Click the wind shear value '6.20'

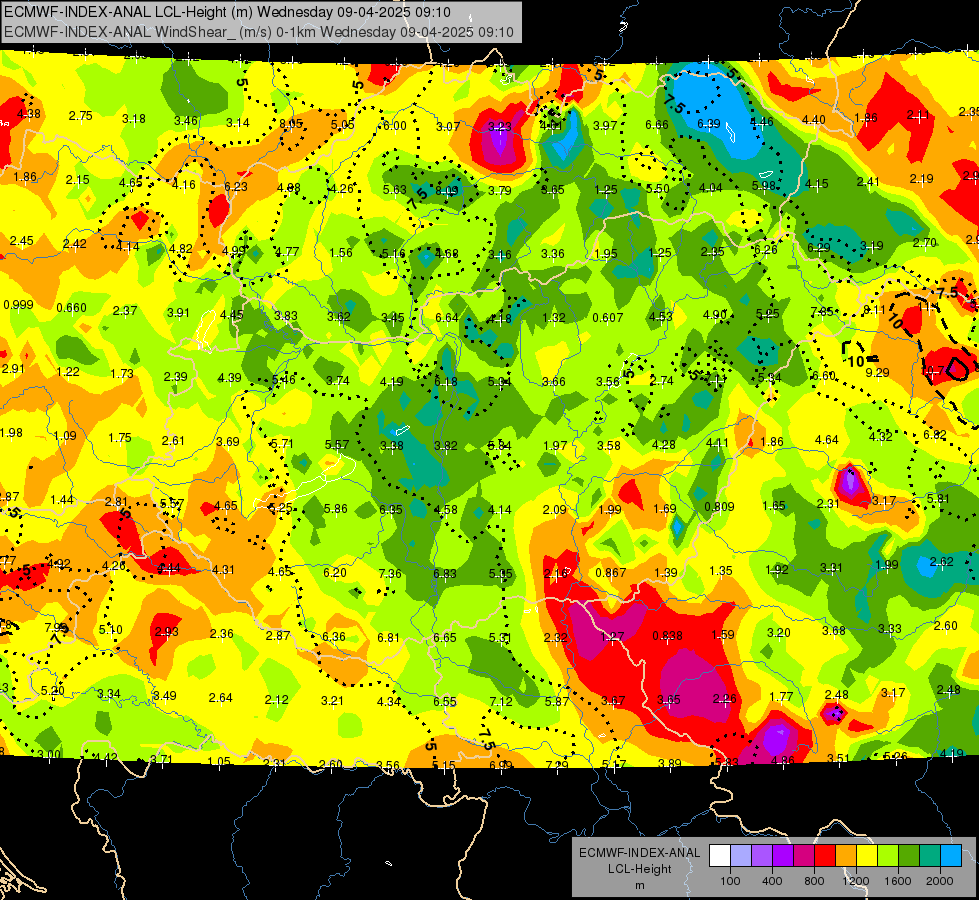[335, 572]
